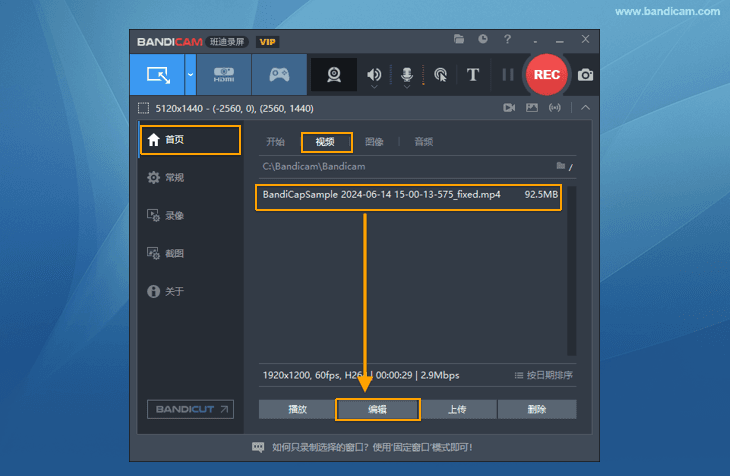730x476 pixels.
Task: Toggle the webcam overlay
Action: (334, 75)
